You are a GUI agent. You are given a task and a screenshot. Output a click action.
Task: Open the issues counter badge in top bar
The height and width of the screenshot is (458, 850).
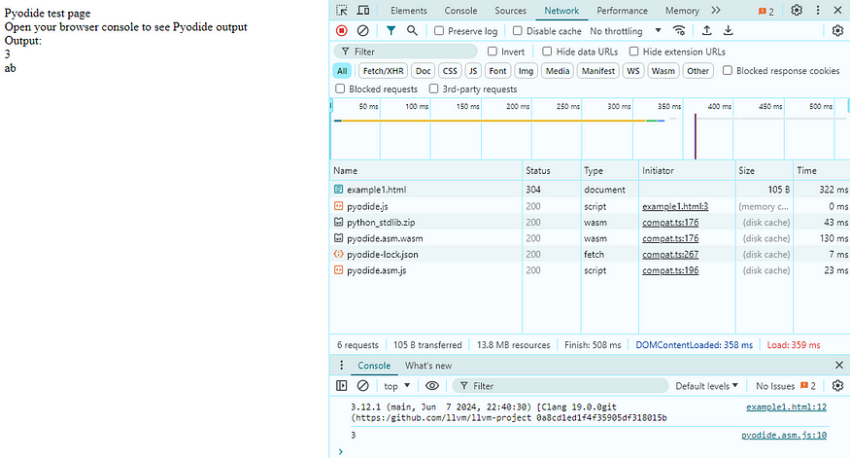[x=766, y=11]
